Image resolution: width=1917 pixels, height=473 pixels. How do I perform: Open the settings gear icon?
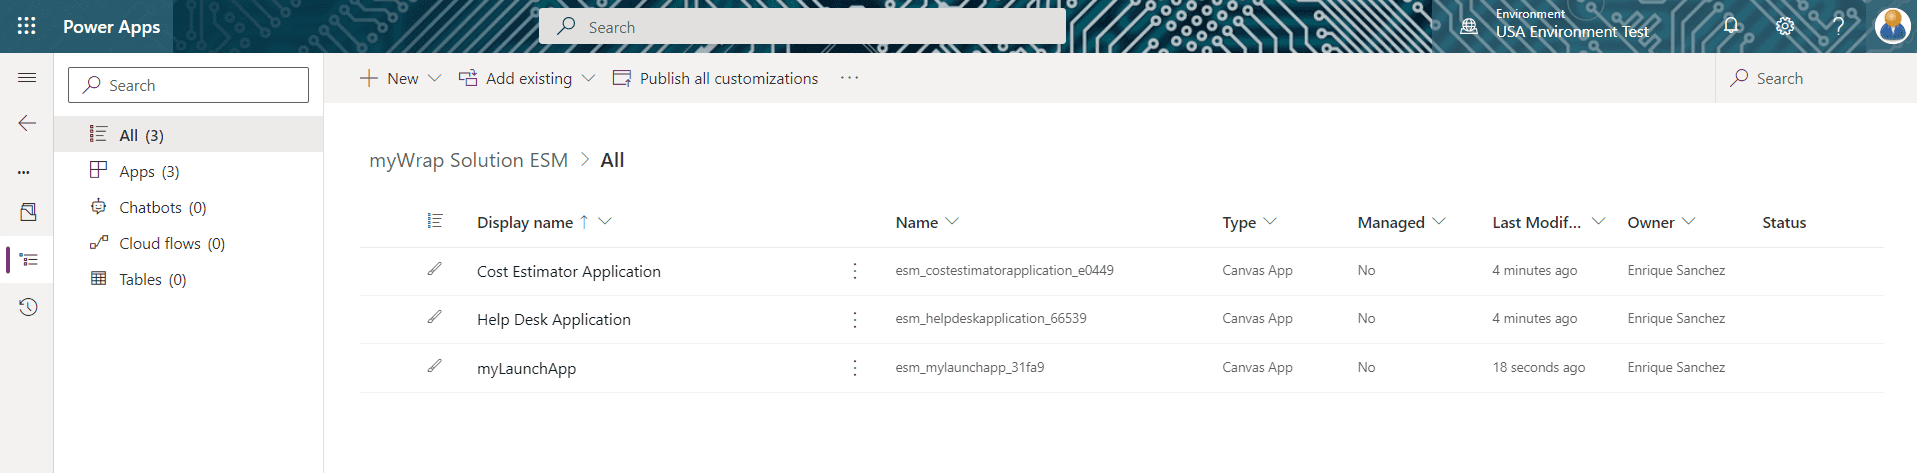[x=1785, y=26]
